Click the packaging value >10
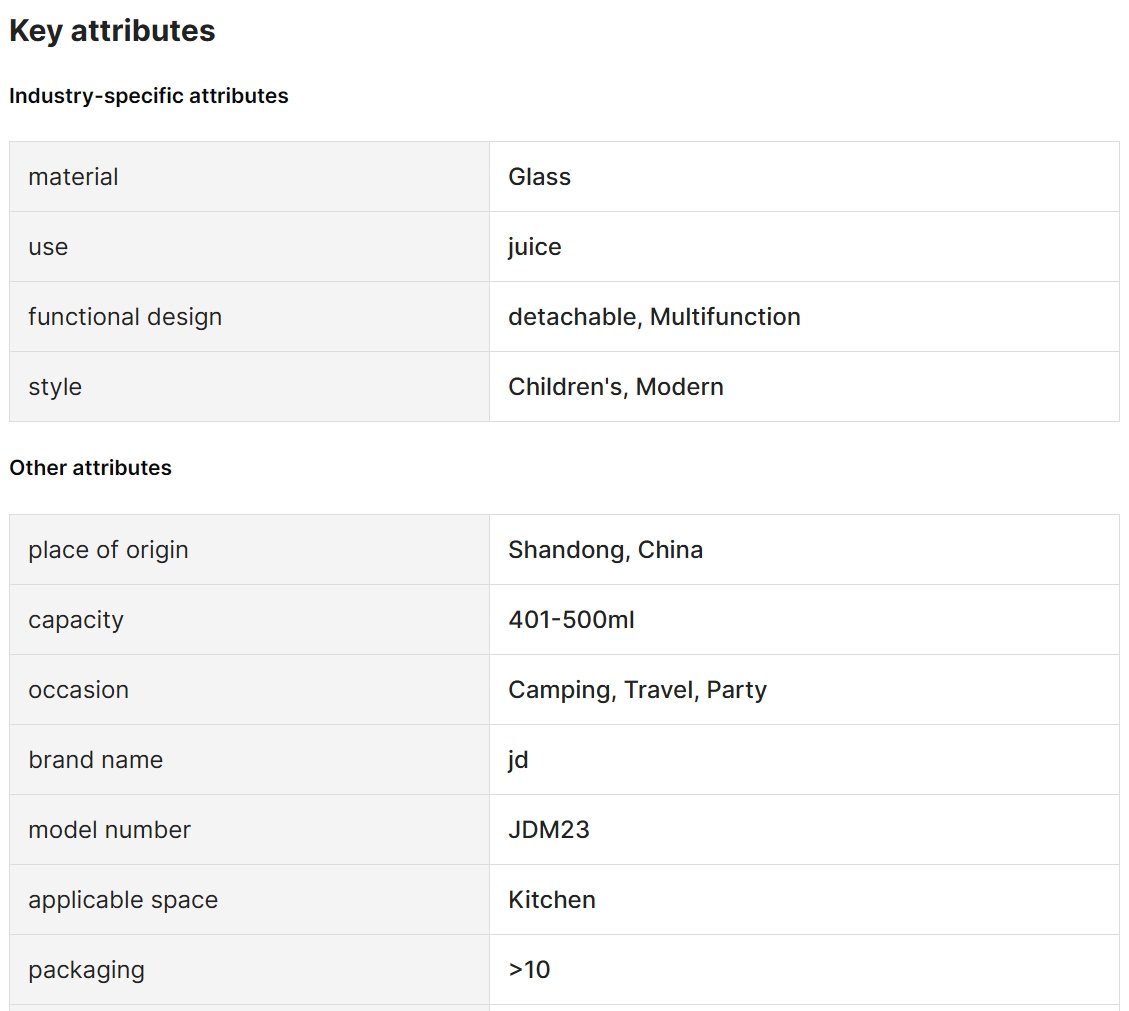 (x=529, y=969)
